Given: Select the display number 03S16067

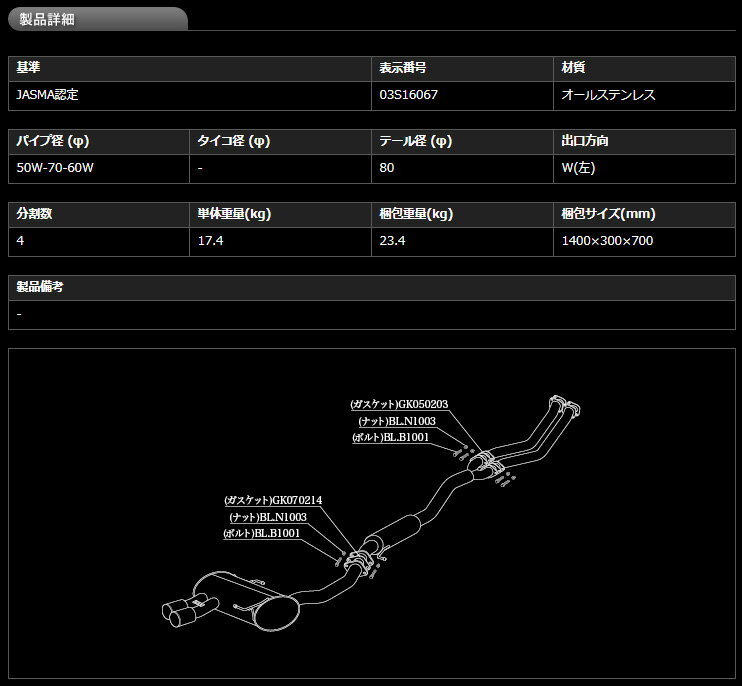Looking at the screenshot, I should tap(408, 95).
